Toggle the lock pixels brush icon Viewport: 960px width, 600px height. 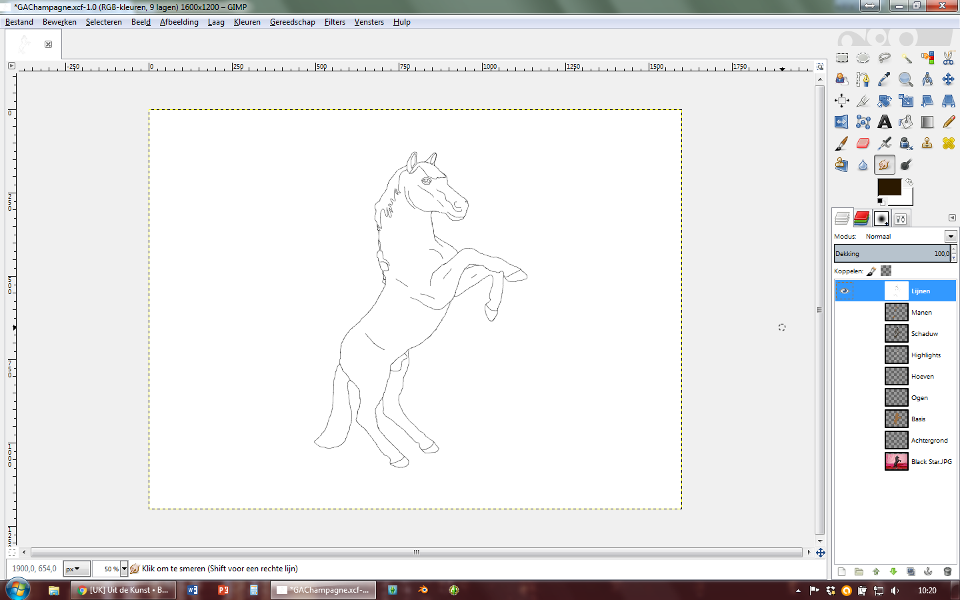click(871, 271)
